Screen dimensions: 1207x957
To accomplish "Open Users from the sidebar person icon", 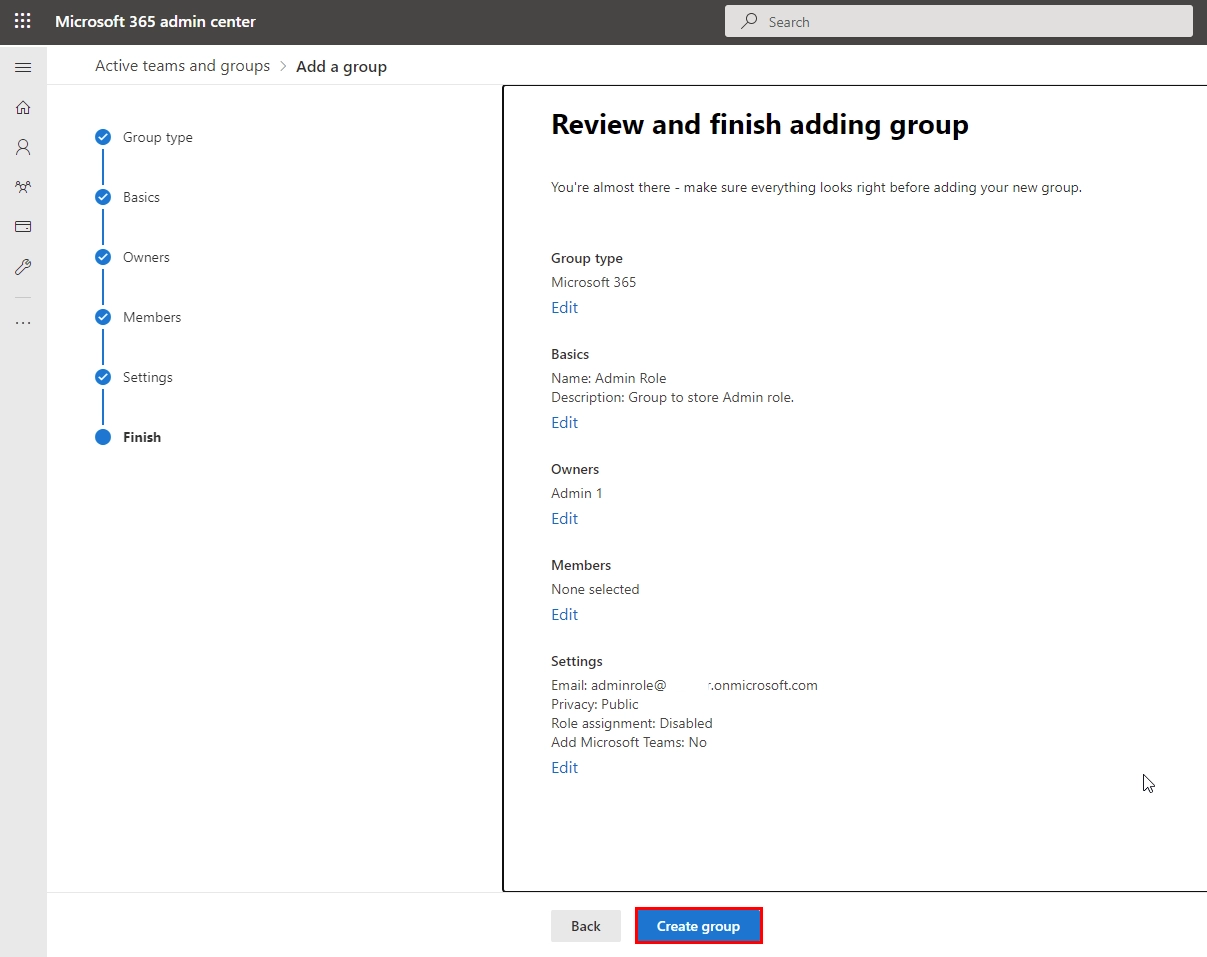I will point(23,147).
